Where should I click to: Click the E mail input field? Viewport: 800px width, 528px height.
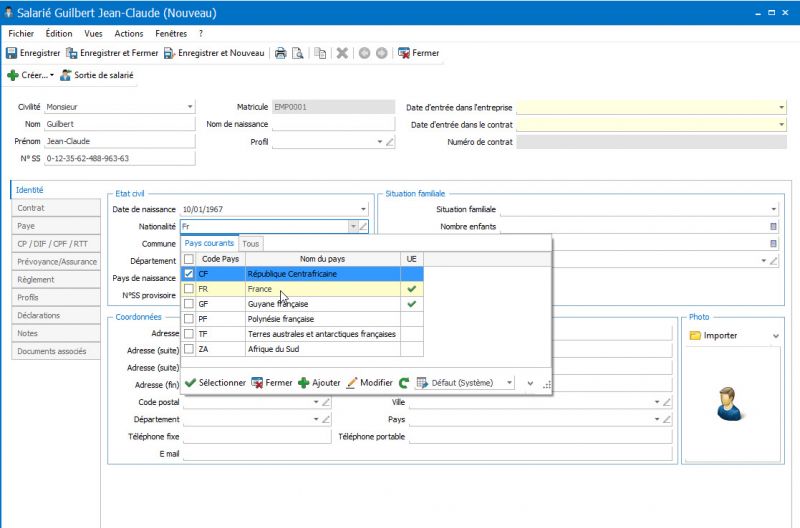[427, 454]
